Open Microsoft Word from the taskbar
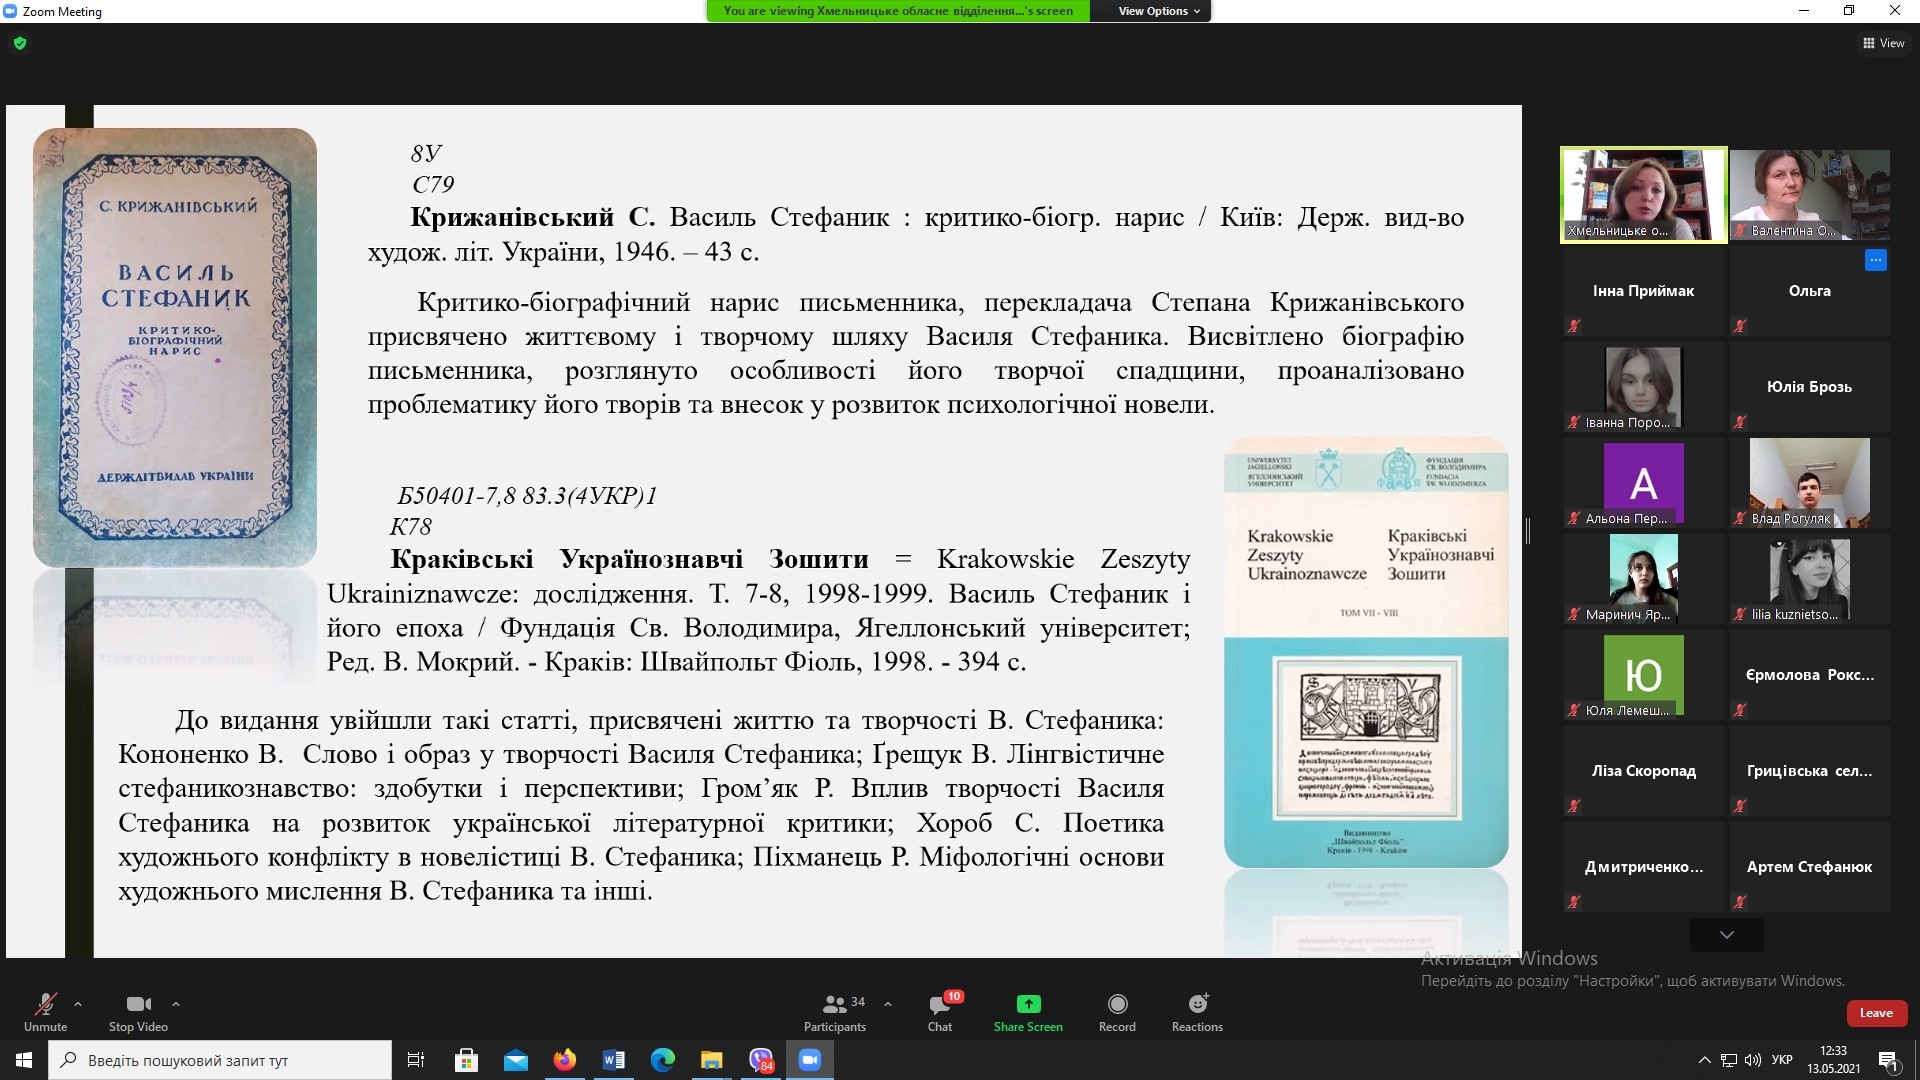1920x1080 pixels. [x=614, y=1060]
